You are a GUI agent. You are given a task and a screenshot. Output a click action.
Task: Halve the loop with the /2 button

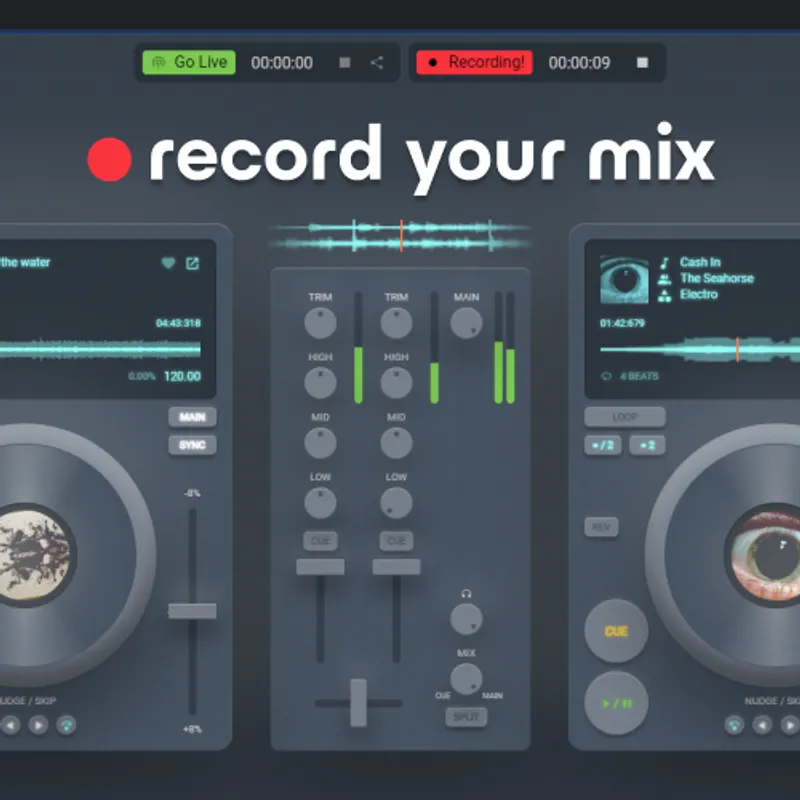click(x=603, y=445)
